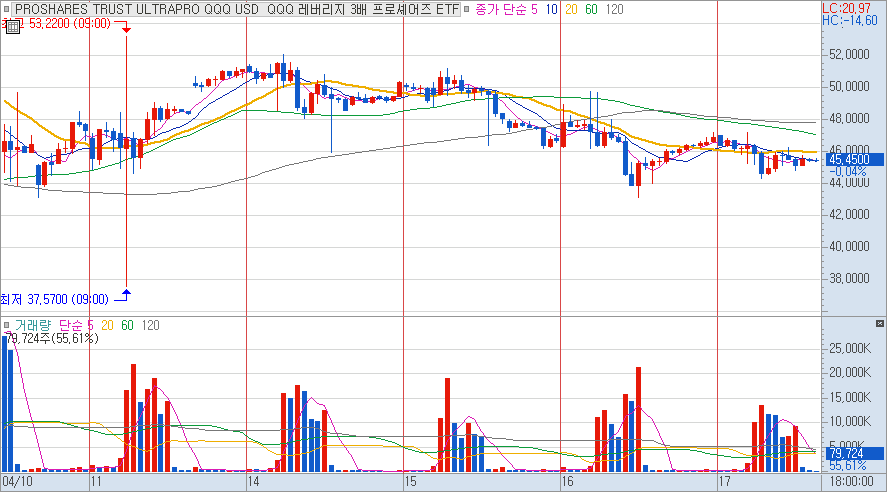Select the volume MA 60 legend entry
This screenshot has height=492, width=887.
[x=127, y=325]
